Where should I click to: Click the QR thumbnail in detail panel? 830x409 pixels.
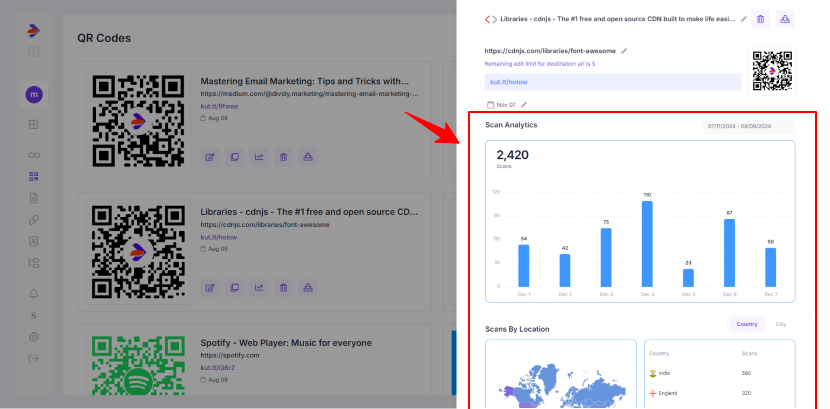(x=772, y=70)
